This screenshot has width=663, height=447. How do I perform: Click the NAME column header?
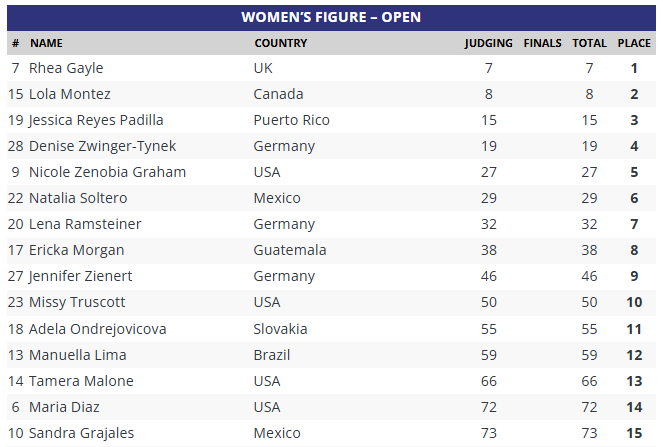(x=46, y=43)
